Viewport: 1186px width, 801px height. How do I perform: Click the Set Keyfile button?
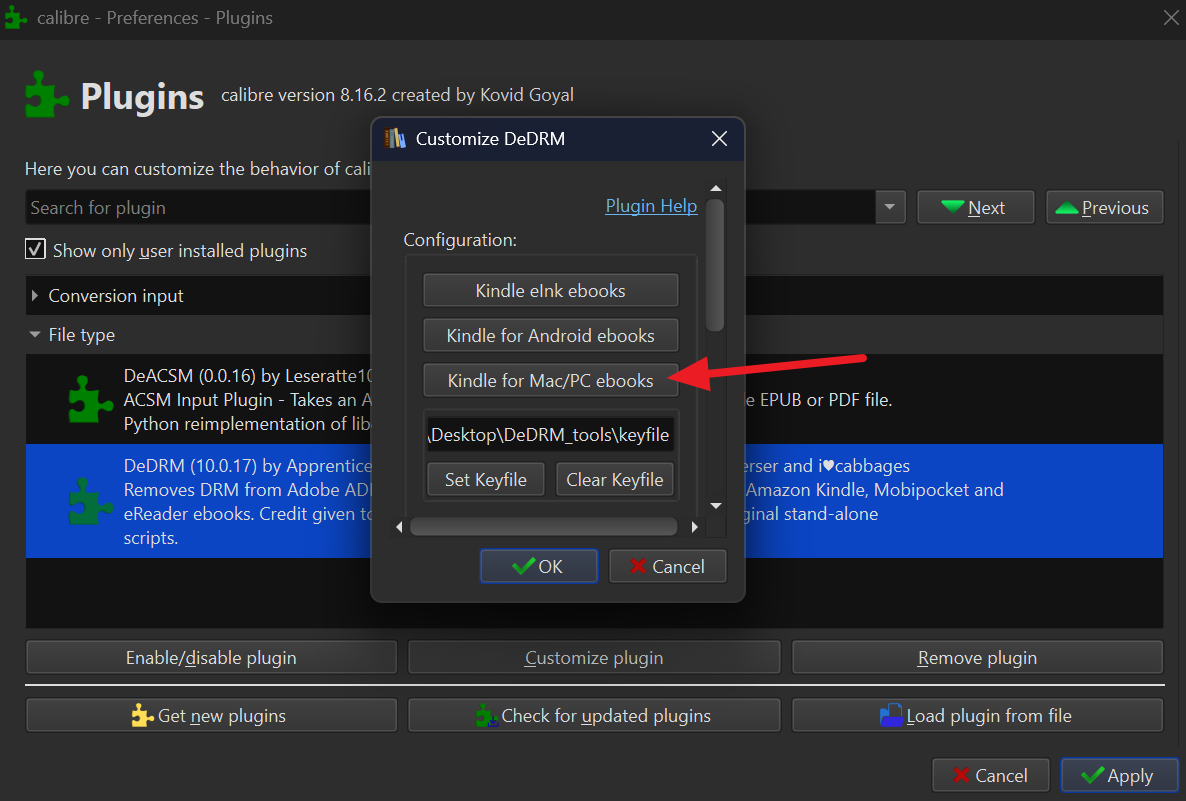485,480
